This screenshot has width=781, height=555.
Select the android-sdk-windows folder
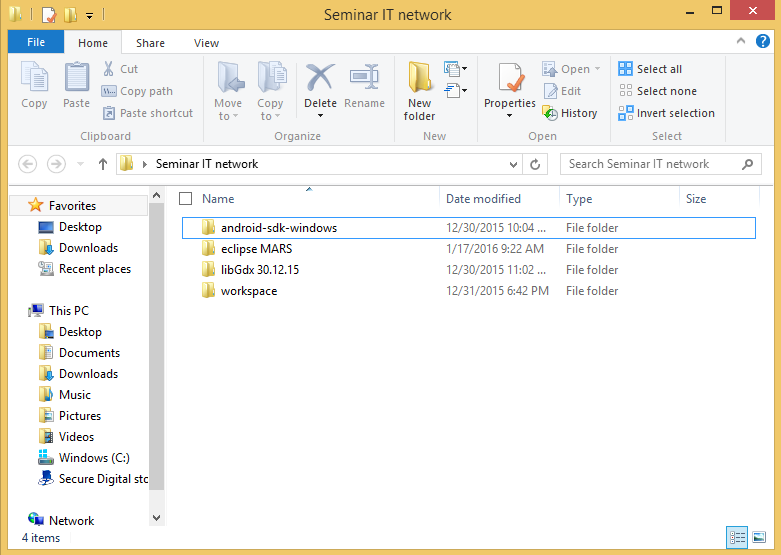click(x=469, y=228)
